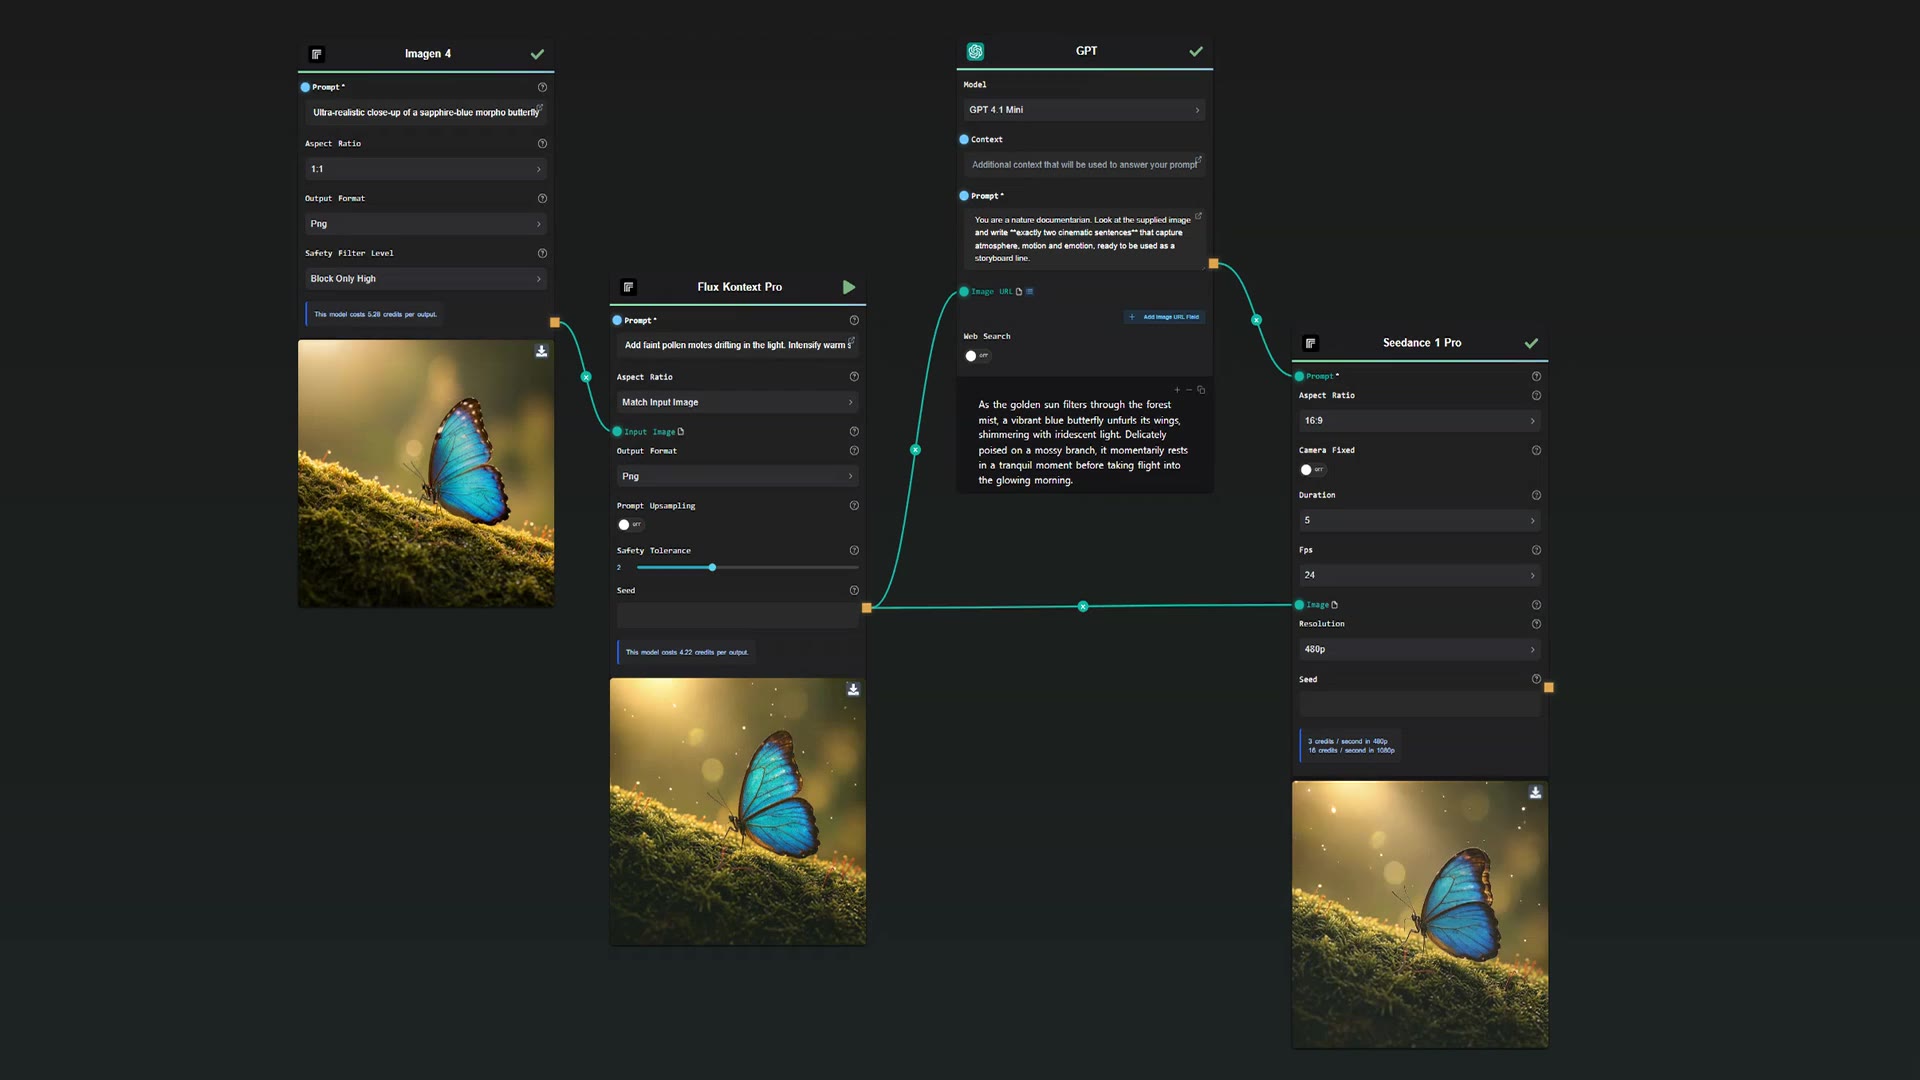Expand the GPT prompt field via its corner icon
This screenshot has height=1080, width=1920.
[1199, 216]
